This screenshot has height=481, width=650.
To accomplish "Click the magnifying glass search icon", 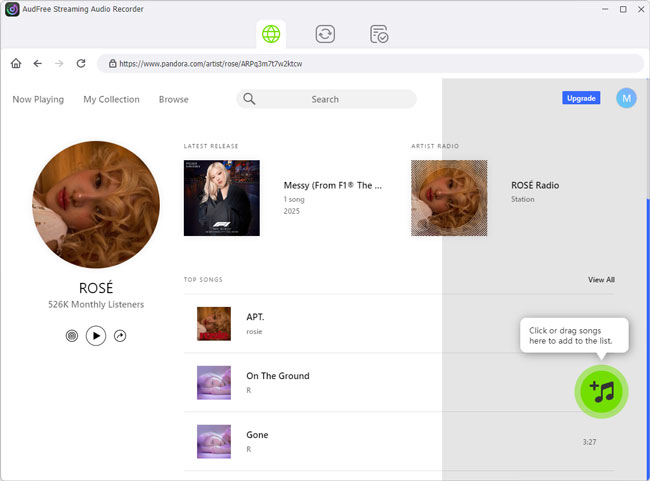I will [249, 99].
